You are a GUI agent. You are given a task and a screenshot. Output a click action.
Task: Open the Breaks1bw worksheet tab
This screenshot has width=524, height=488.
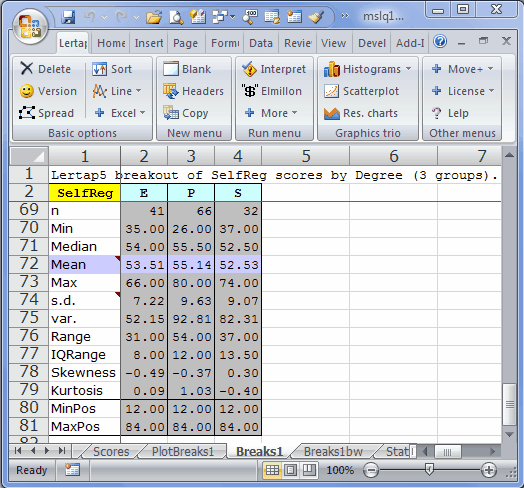pyautogui.click(x=333, y=452)
